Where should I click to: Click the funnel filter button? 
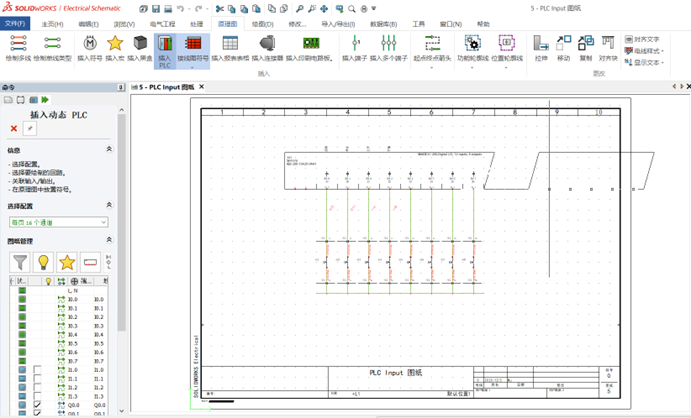(x=20, y=263)
